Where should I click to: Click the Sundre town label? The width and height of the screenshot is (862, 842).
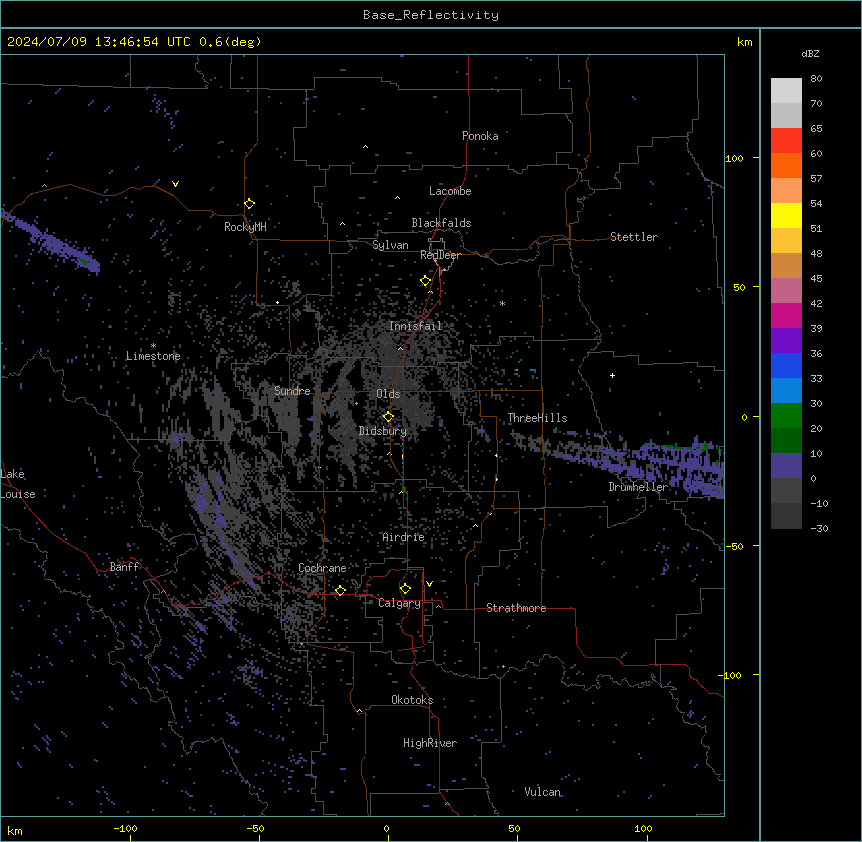(292, 391)
